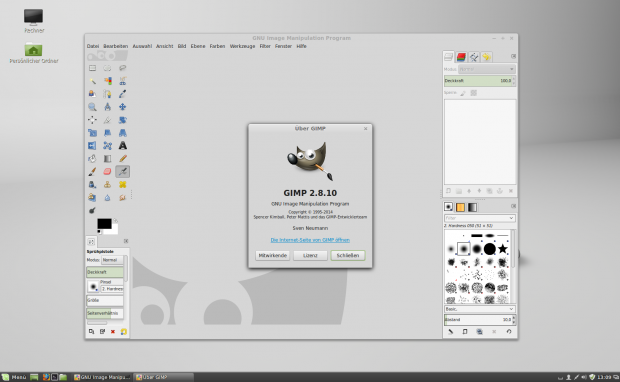The height and width of the screenshot is (382, 620).
Task: Select the Move tool
Action: point(123,107)
